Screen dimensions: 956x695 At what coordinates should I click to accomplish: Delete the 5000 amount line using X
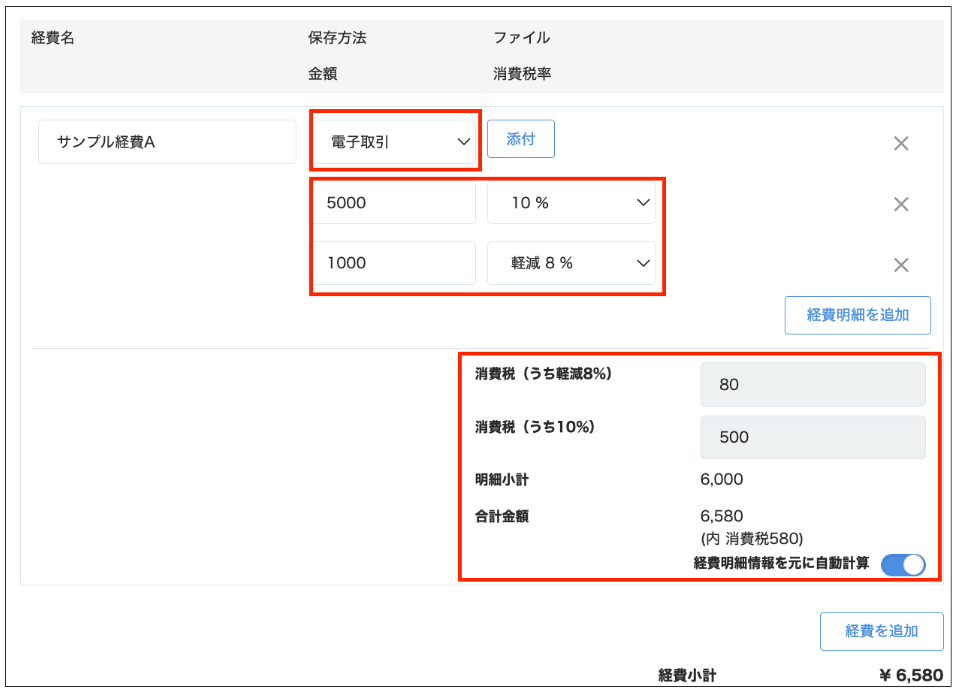tap(900, 204)
